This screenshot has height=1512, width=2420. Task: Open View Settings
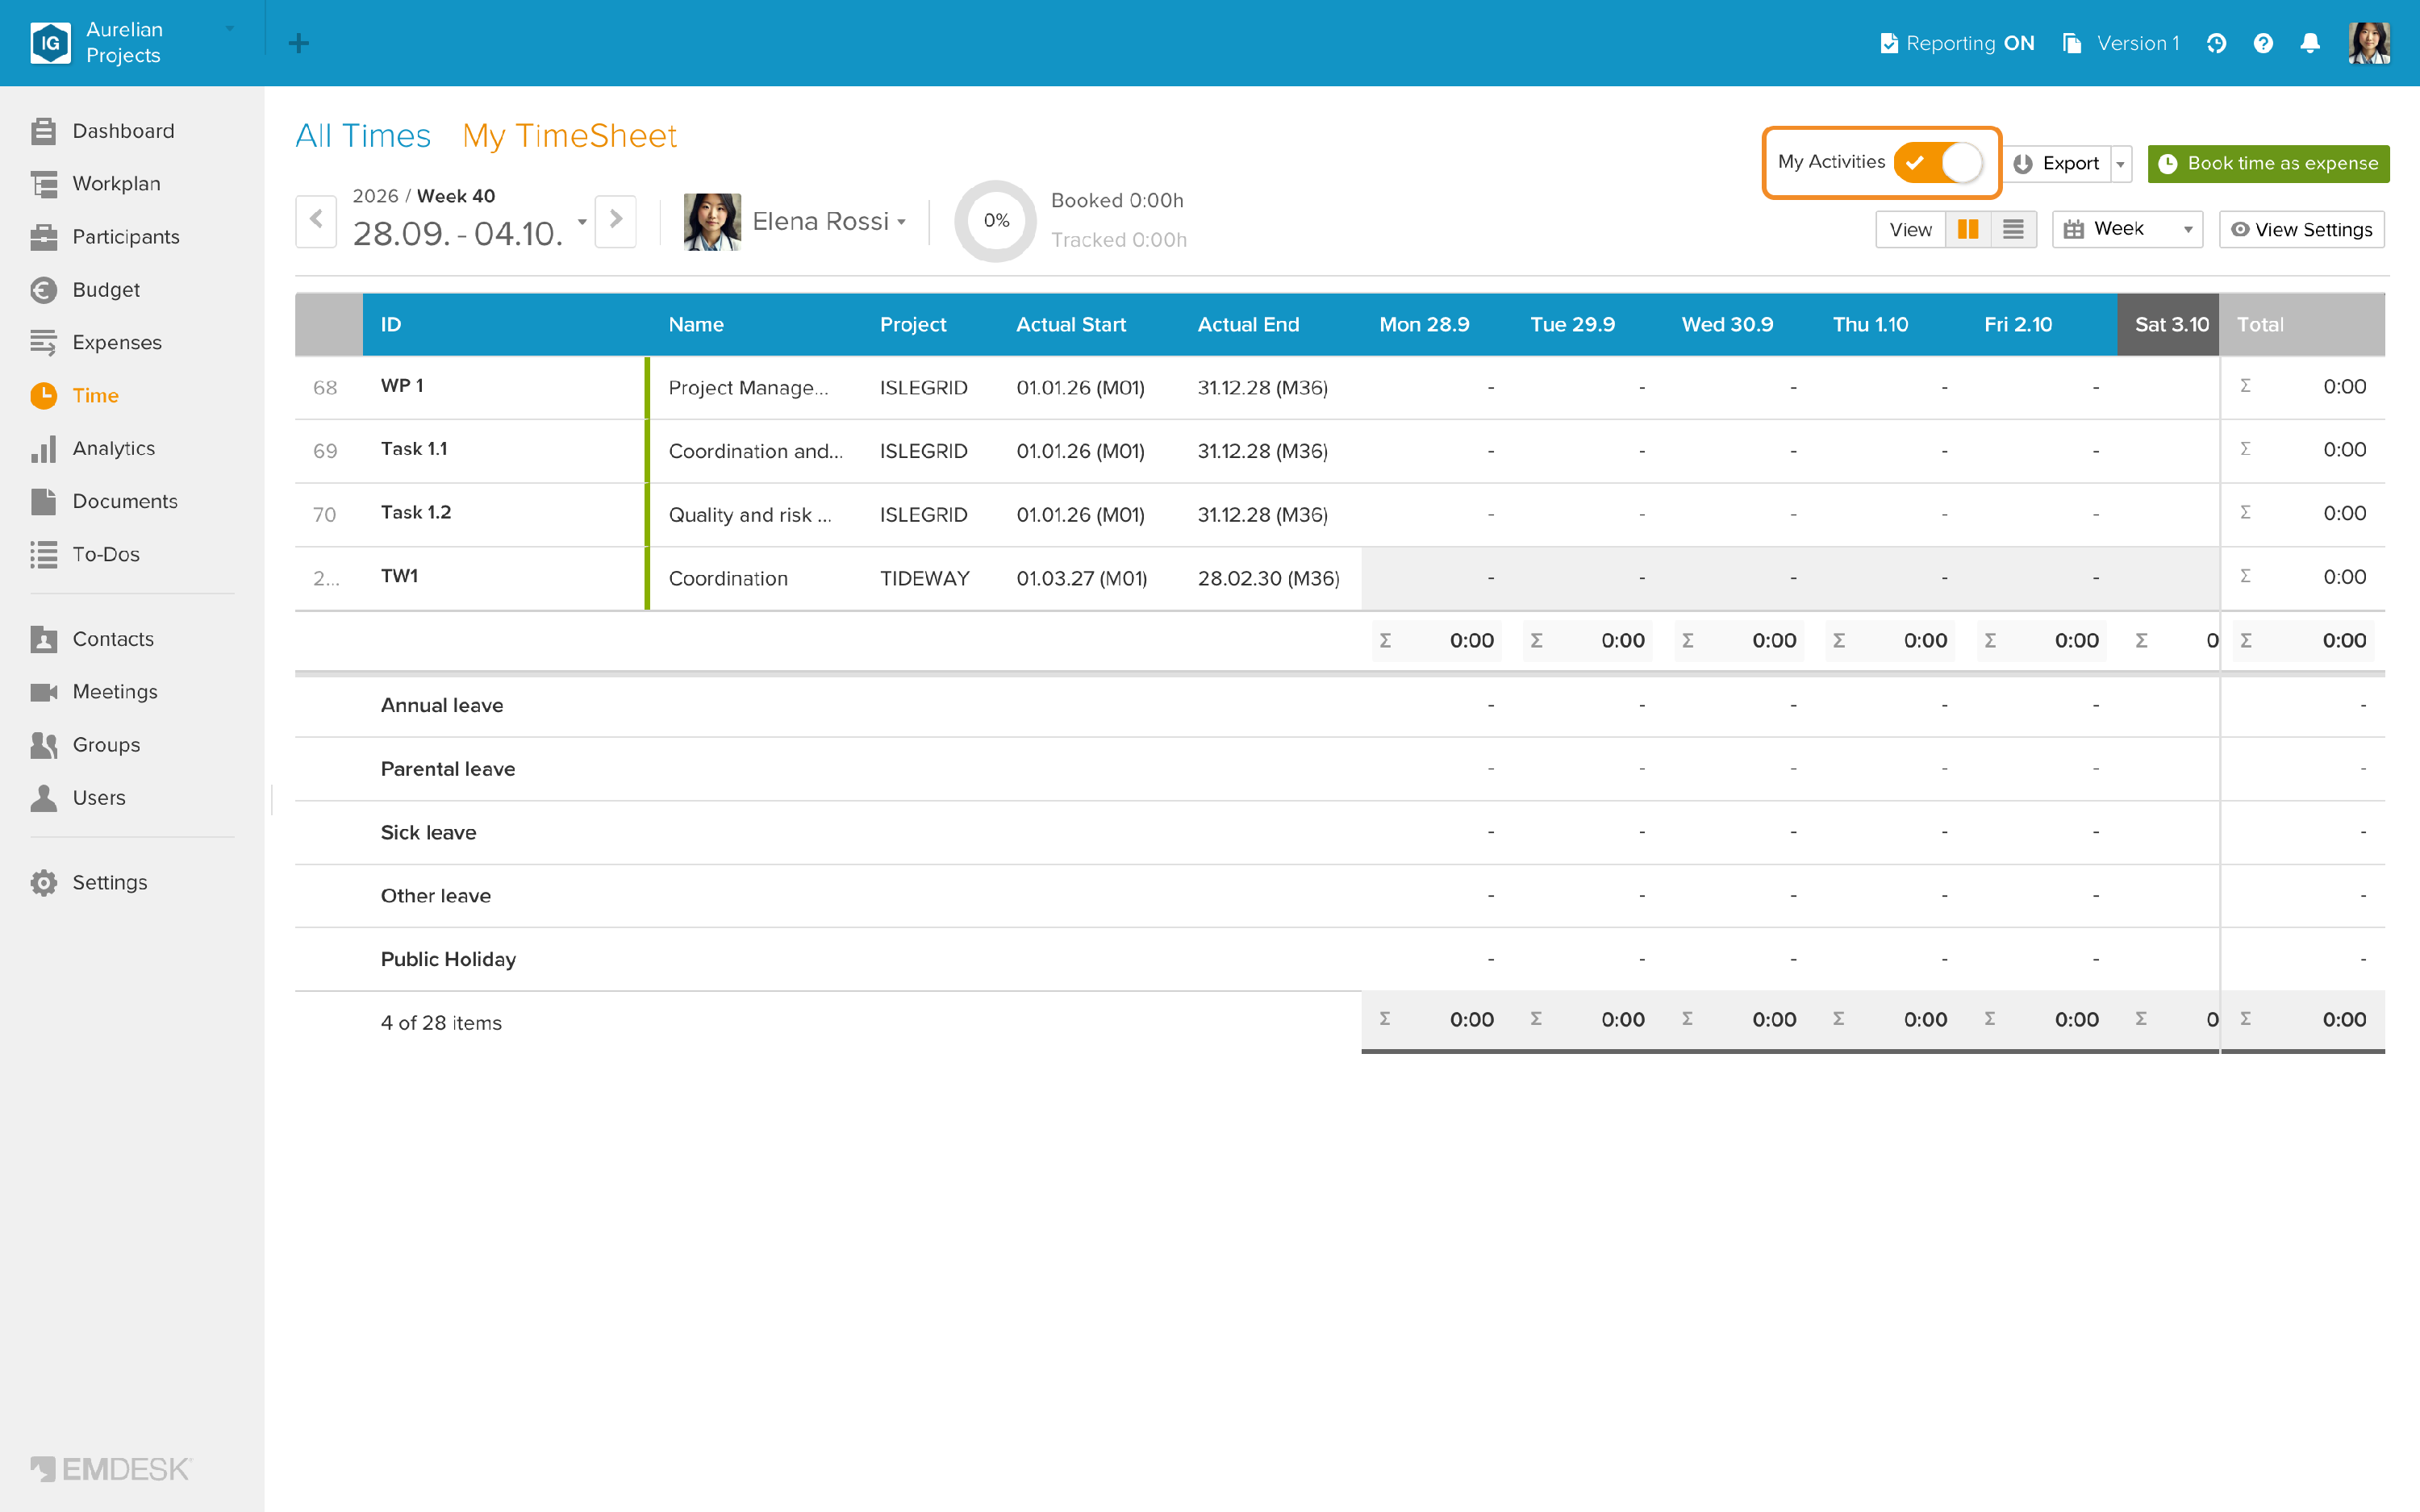pyautogui.click(x=2302, y=230)
